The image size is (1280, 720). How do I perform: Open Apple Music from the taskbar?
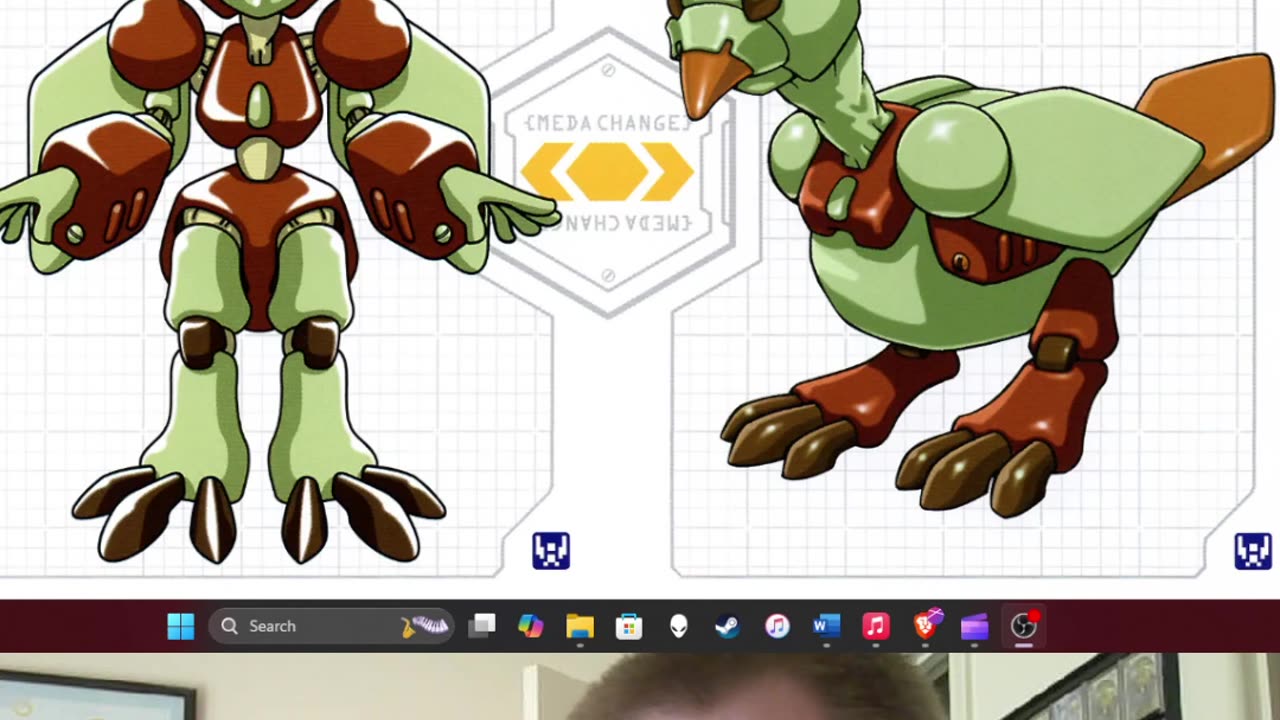coord(875,626)
